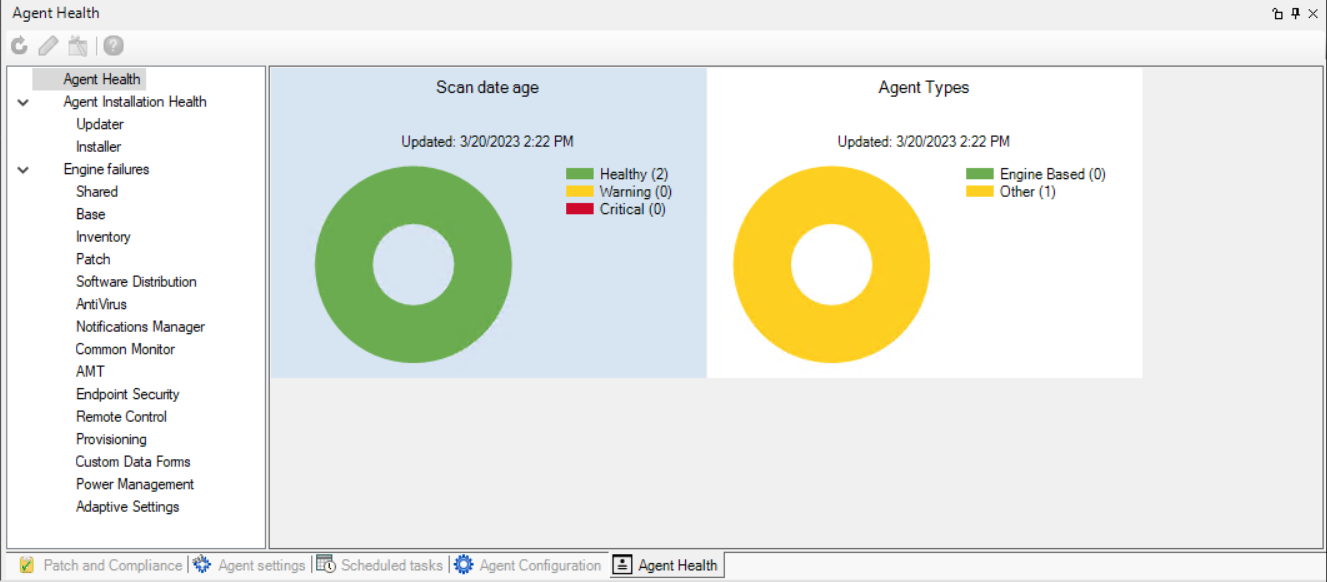Select Updater in the tree

[x=100, y=124]
